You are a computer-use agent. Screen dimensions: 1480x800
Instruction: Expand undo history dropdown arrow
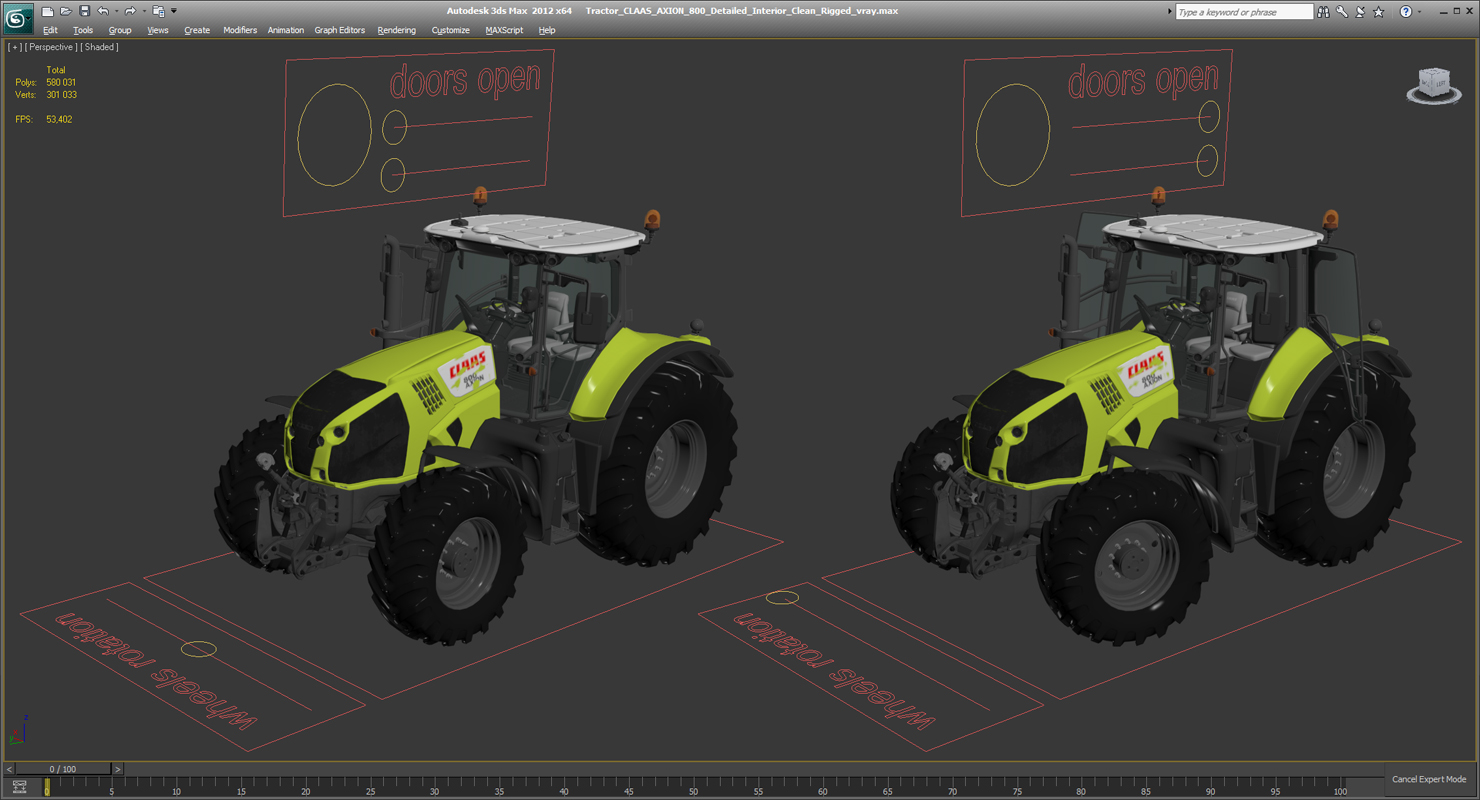115,12
